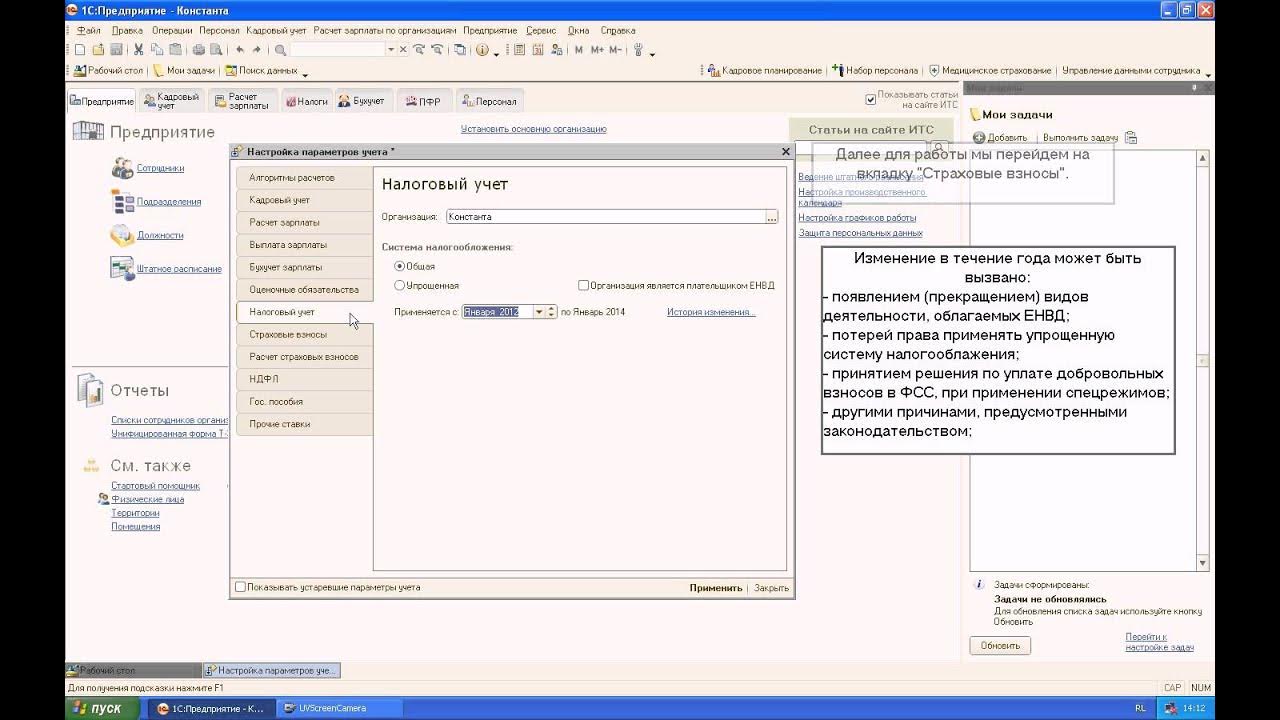Screen dimensions: 1280x720
Task: Open the Алгоритмы расчетов tab
Action: click(304, 177)
